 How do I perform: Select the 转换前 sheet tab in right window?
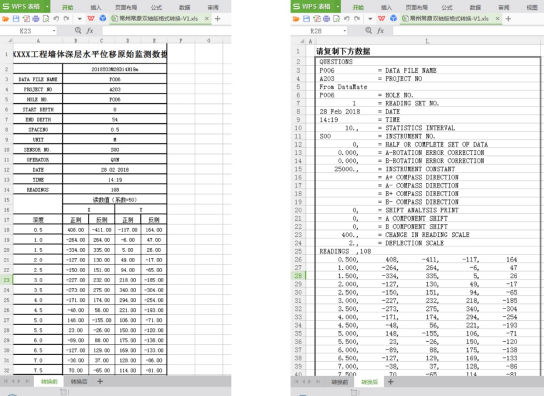pos(340,382)
